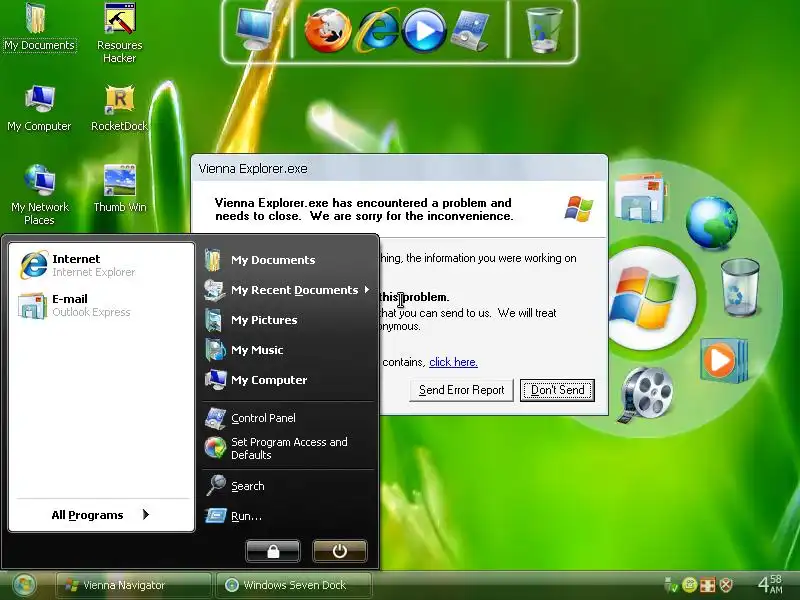Click the mail icon in circular dock

pos(639,198)
